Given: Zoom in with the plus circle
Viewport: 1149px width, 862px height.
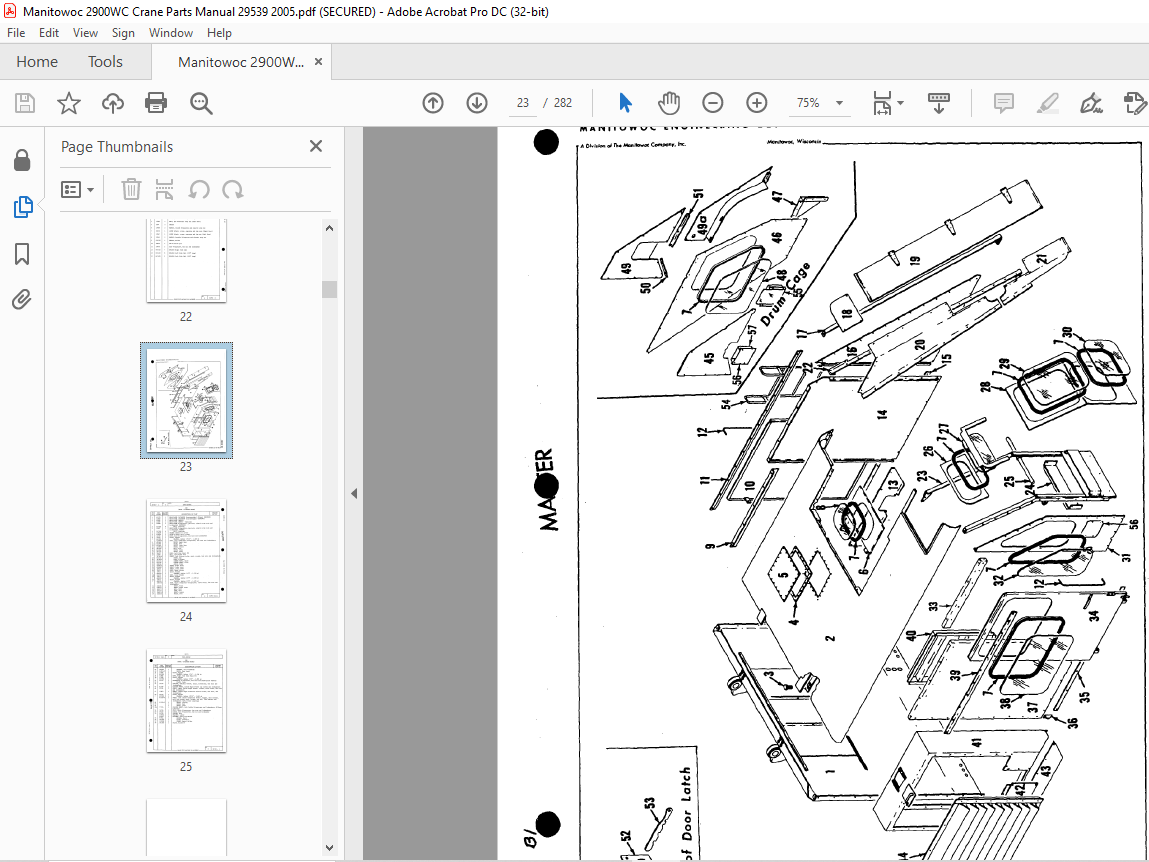Looking at the screenshot, I should click(x=756, y=103).
